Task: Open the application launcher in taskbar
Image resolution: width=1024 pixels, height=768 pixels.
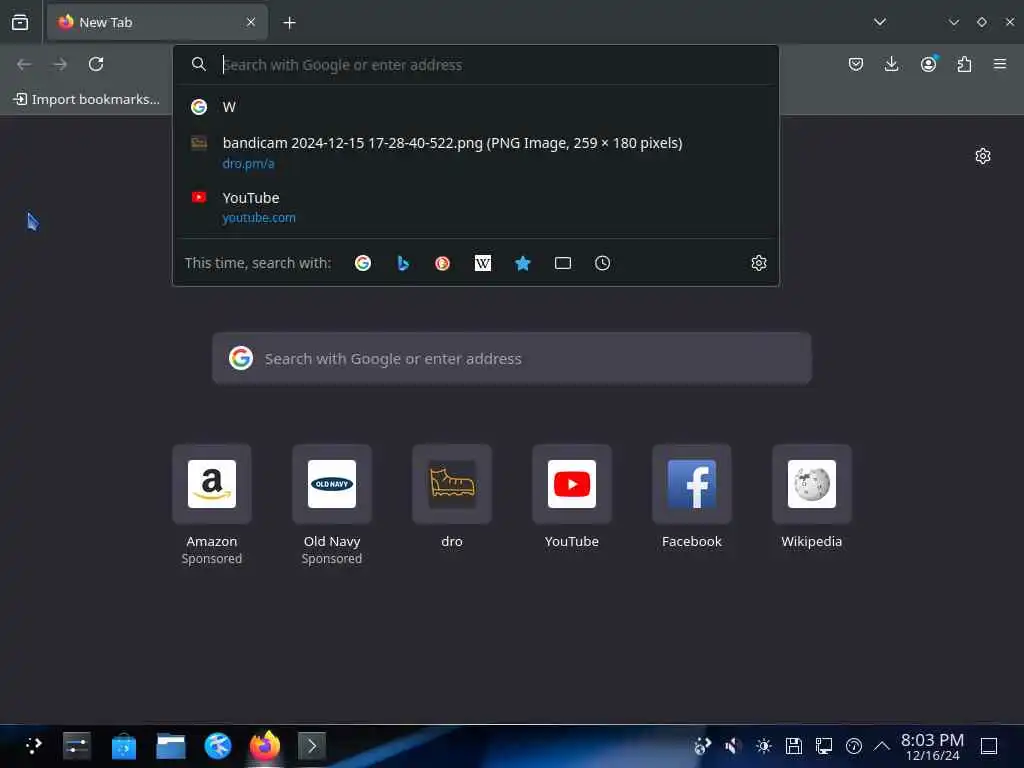Action: click(33, 746)
